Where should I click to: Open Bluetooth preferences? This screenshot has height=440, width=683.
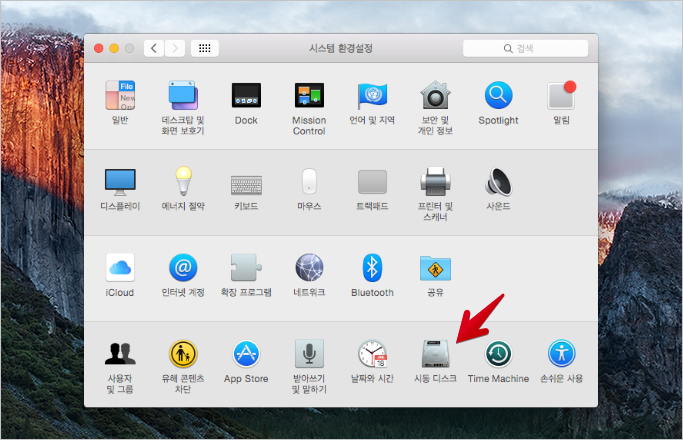372,267
